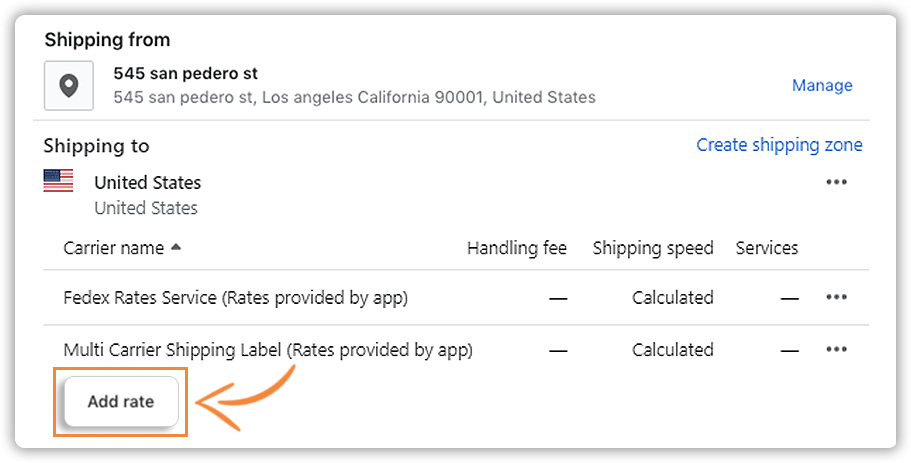Click Calculated speed for Multi Carrier row
Screen dimensions: 911x463
(x=672, y=350)
